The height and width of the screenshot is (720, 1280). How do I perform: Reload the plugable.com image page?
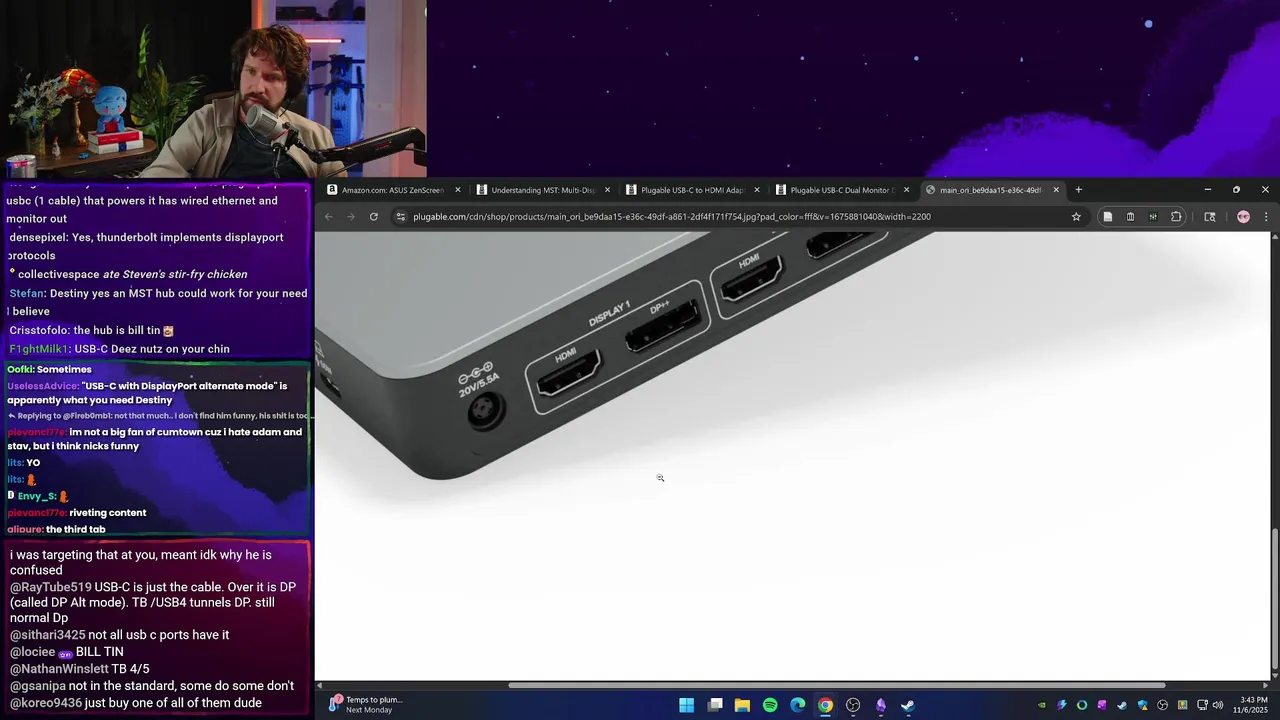pos(373,216)
